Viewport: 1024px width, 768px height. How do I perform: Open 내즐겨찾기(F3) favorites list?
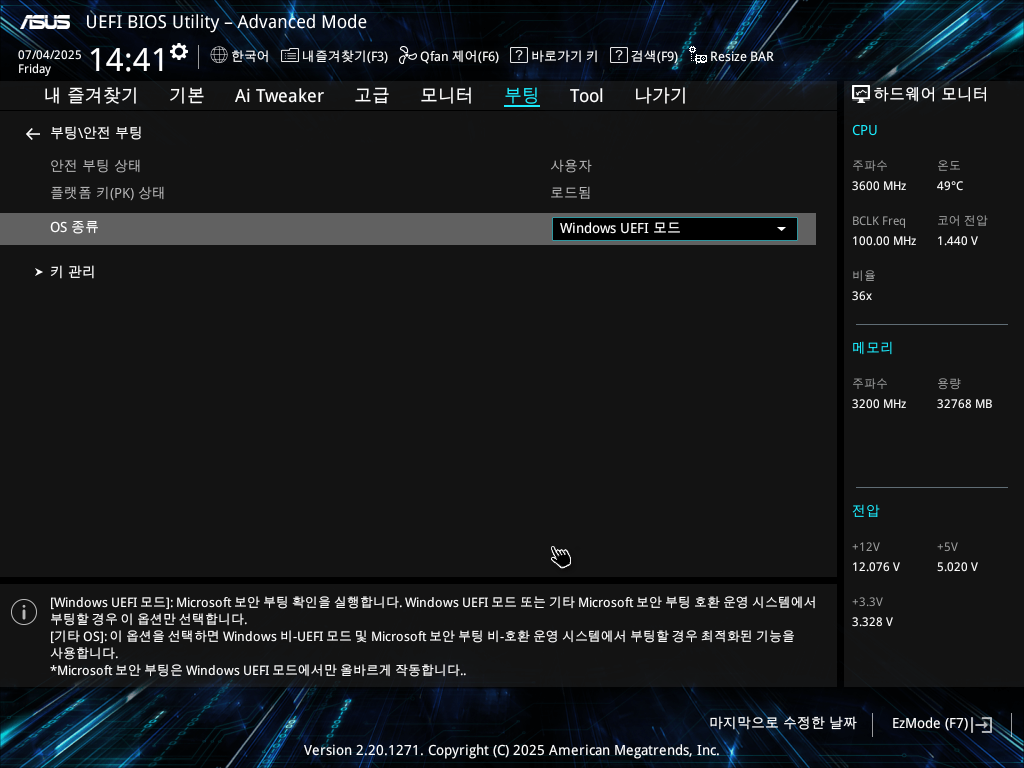pyautogui.click(x=334, y=56)
